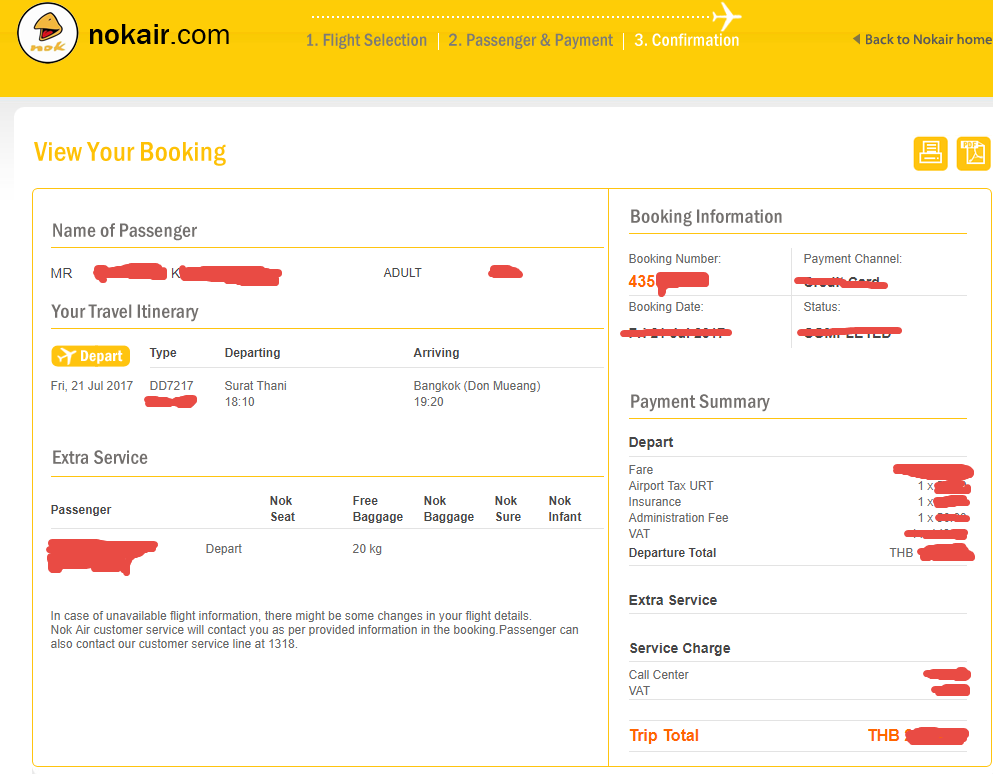Click the booking number starting 435
The width and height of the screenshot is (993, 774).
pos(668,281)
